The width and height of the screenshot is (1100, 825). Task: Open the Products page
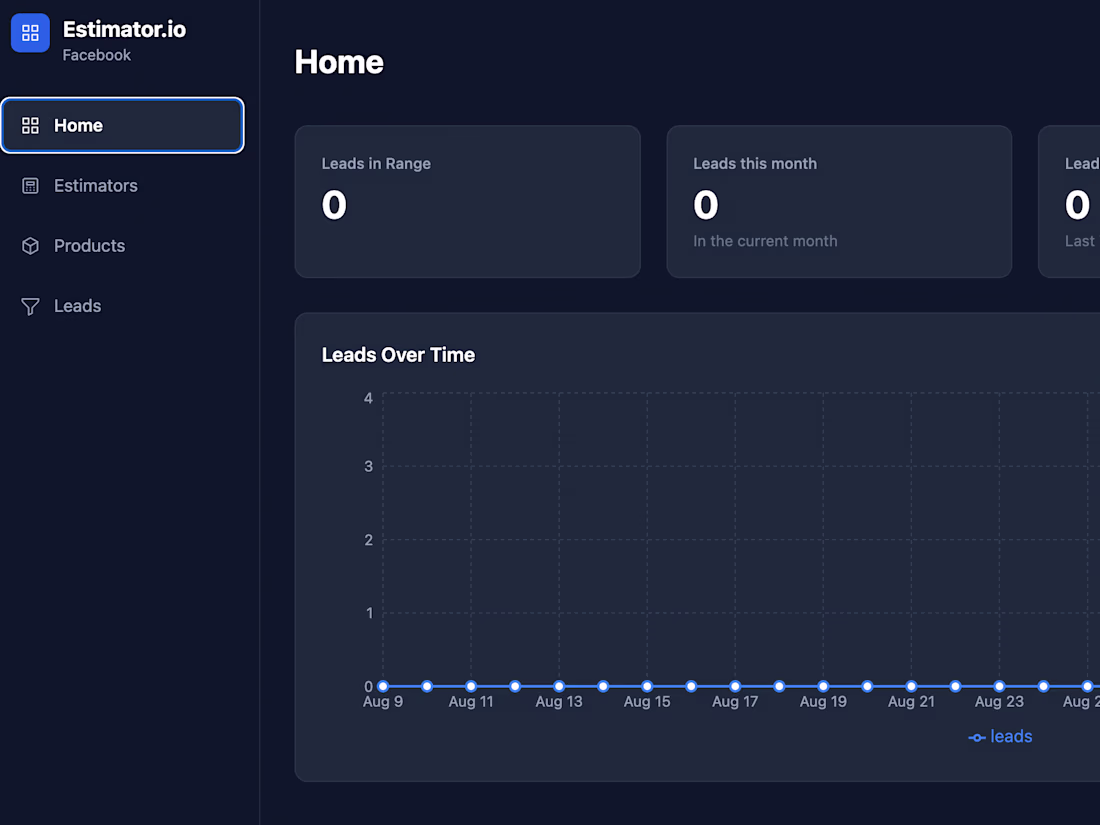(88, 245)
